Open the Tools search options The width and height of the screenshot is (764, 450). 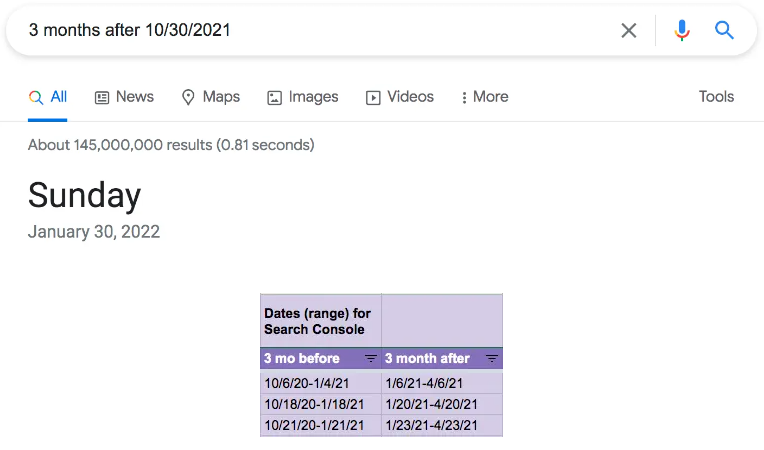coord(716,97)
